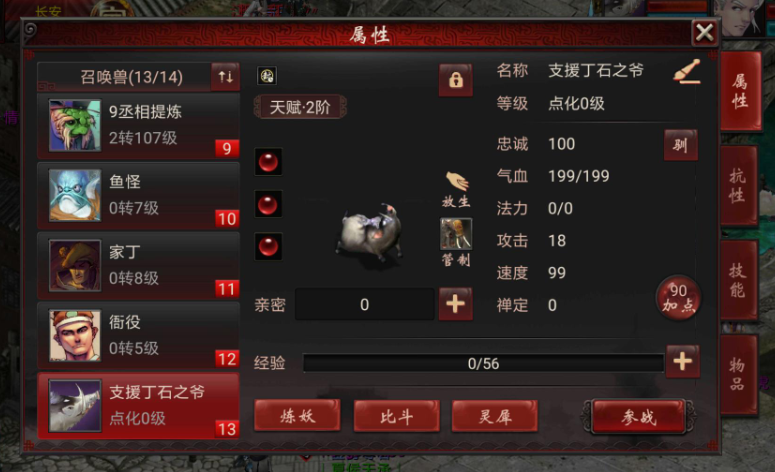Expand the 天赋·2阶 talent label
Viewport: 775px width, 472px height.
click(300, 107)
